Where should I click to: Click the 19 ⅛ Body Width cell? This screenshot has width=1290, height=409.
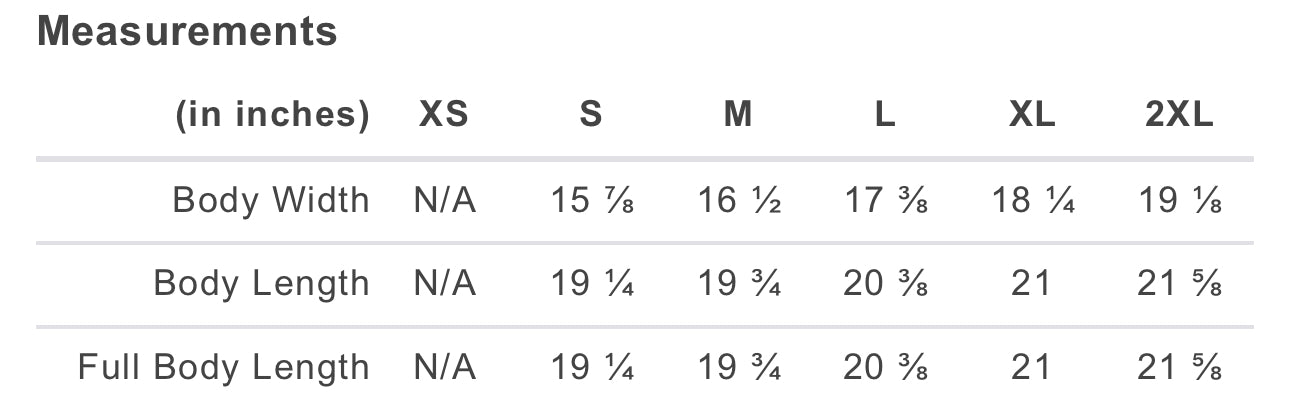[1179, 201]
